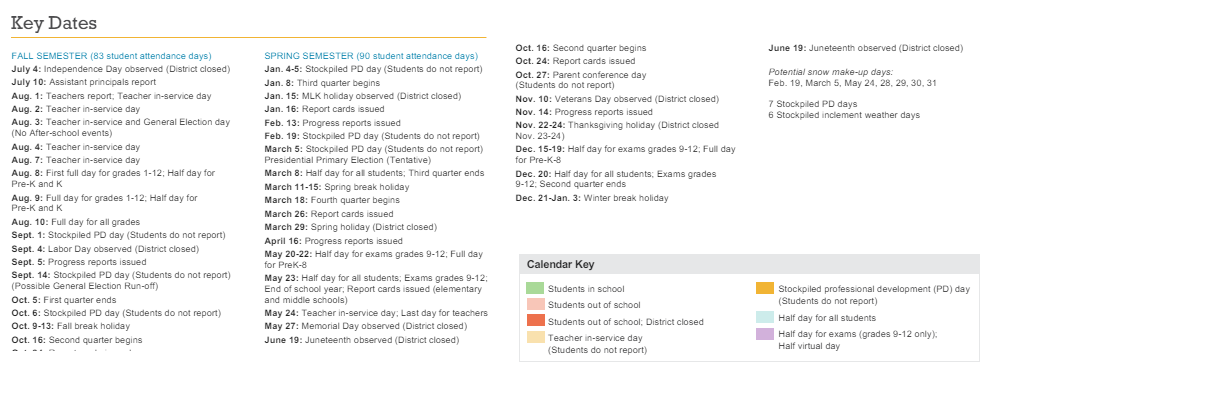Click the pink Students out of school swatch

pos(535,304)
